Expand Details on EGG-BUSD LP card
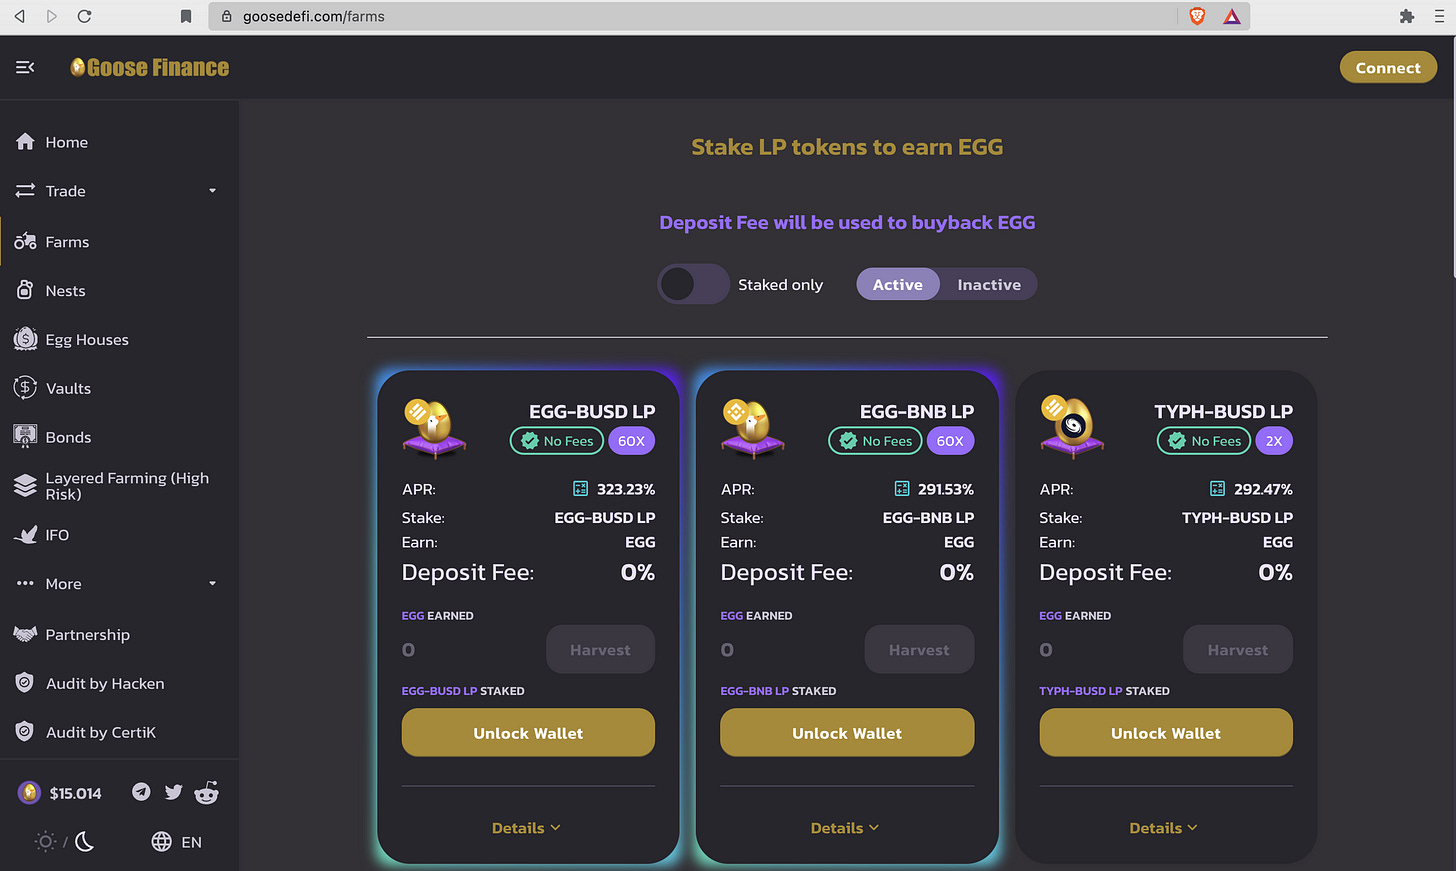The image size is (1456, 871). (527, 828)
